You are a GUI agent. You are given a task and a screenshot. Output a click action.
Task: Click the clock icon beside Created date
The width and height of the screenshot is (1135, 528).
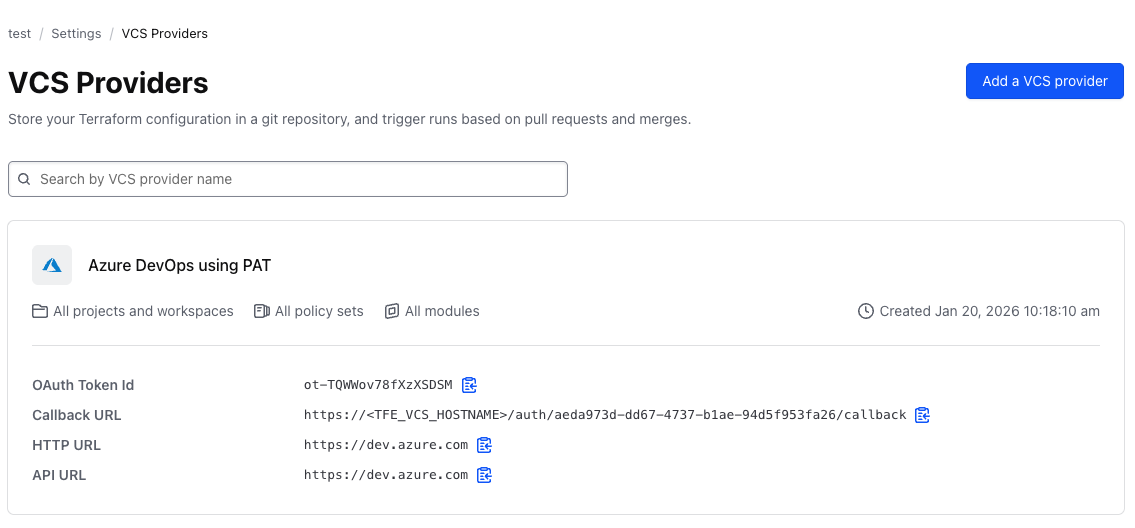pos(866,311)
